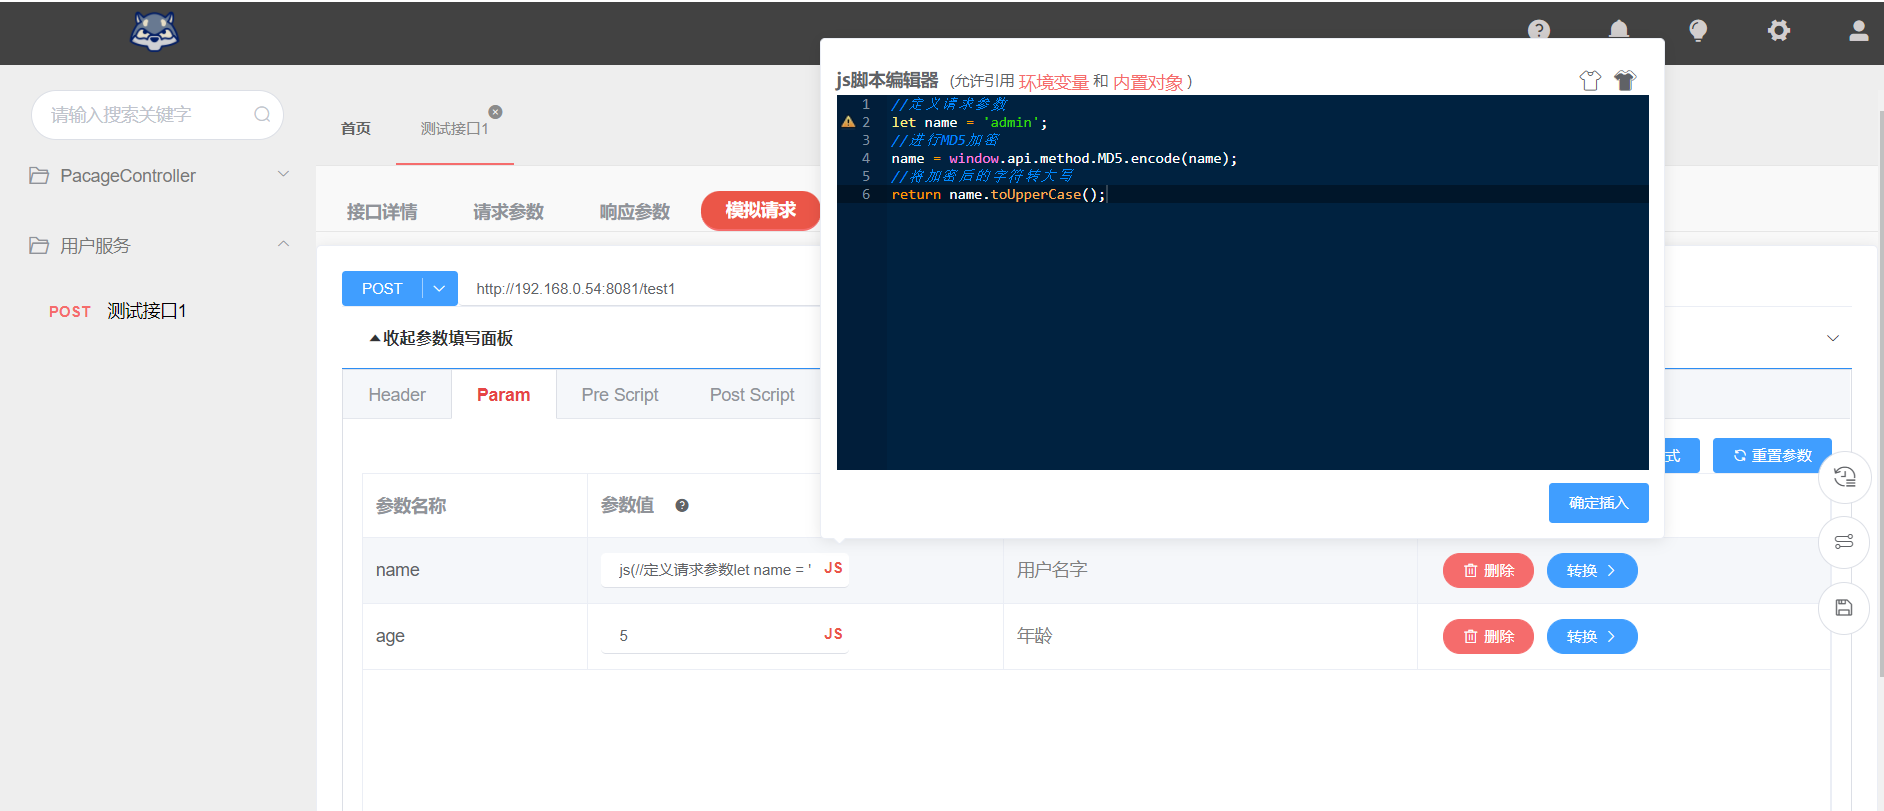Click the POST method button
The width and height of the screenshot is (1884, 811).
pyautogui.click(x=382, y=288)
